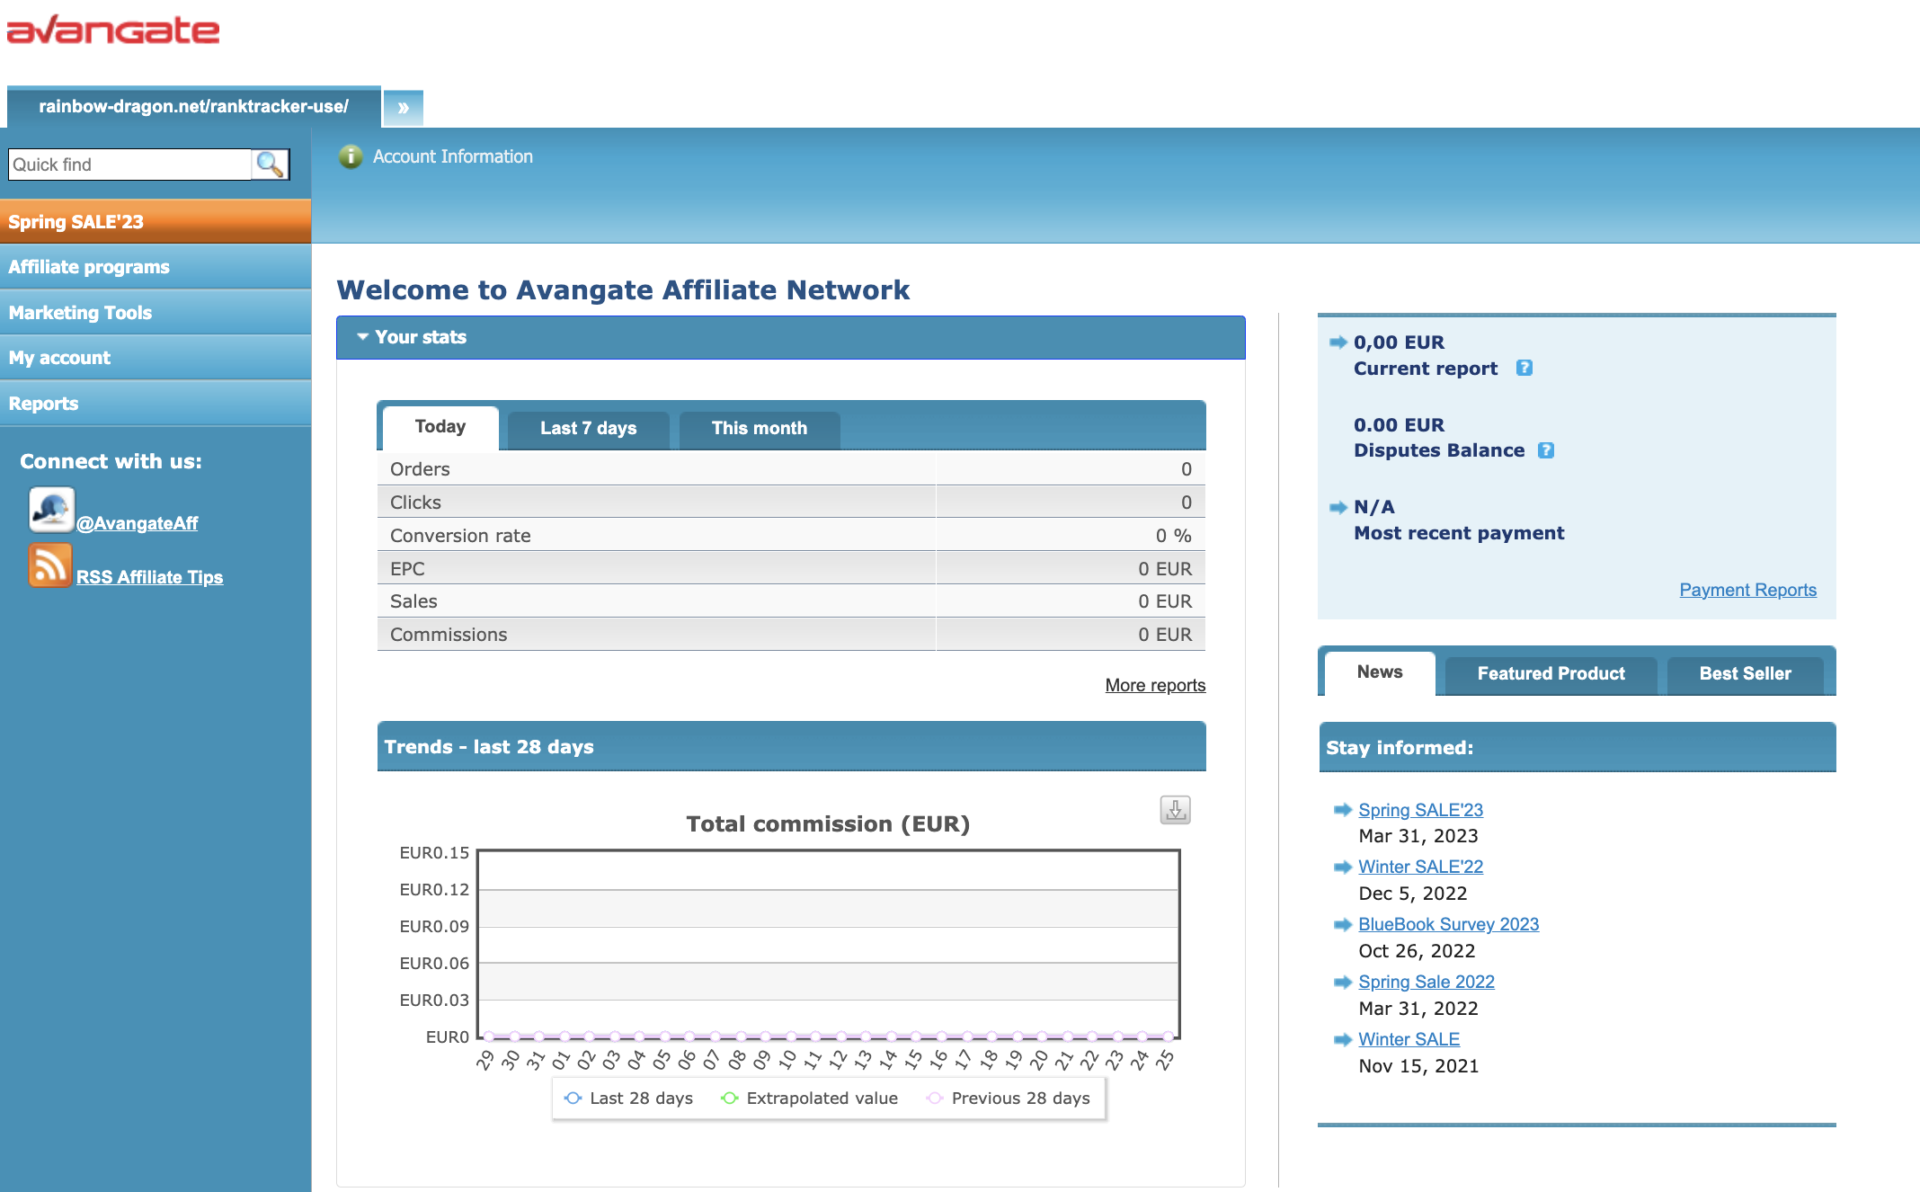Click the arrow icon beside 0,00 EUR
1920x1192 pixels.
pos(1338,342)
